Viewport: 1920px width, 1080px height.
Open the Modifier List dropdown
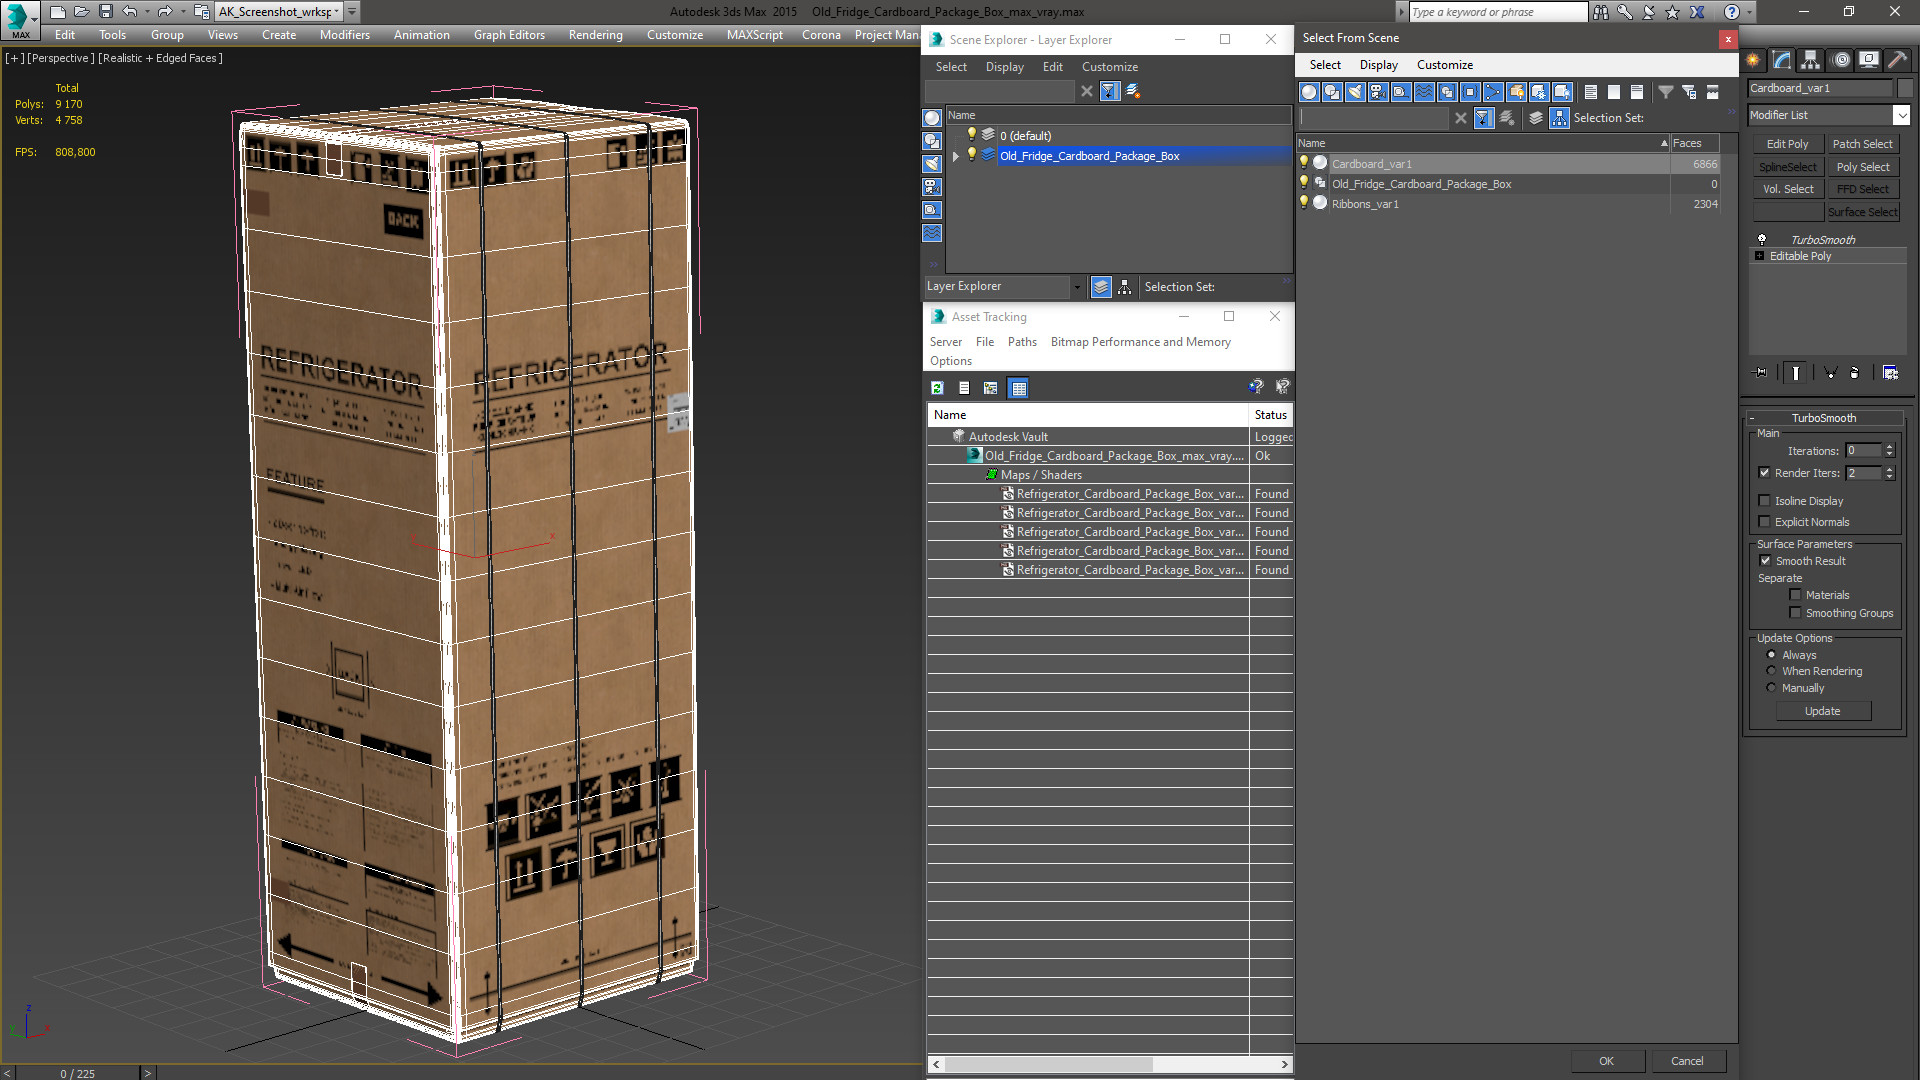(x=1901, y=115)
